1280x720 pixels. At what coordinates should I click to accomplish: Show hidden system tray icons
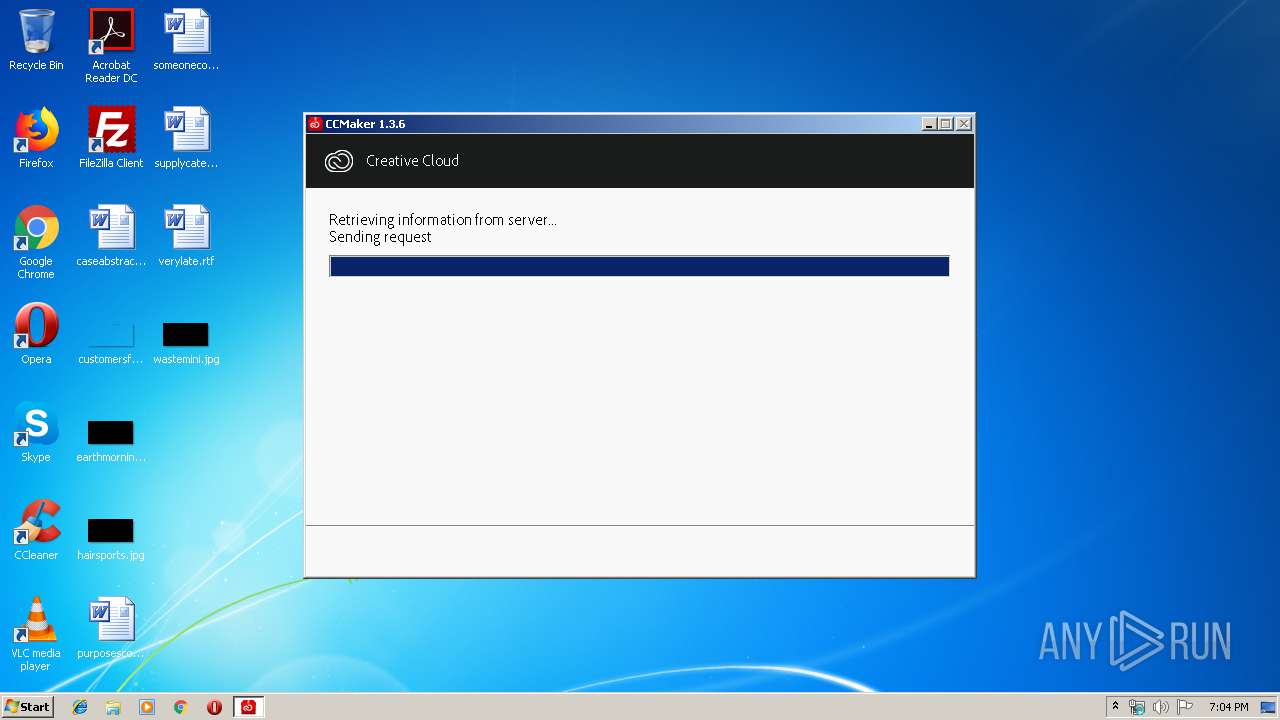(x=1115, y=707)
